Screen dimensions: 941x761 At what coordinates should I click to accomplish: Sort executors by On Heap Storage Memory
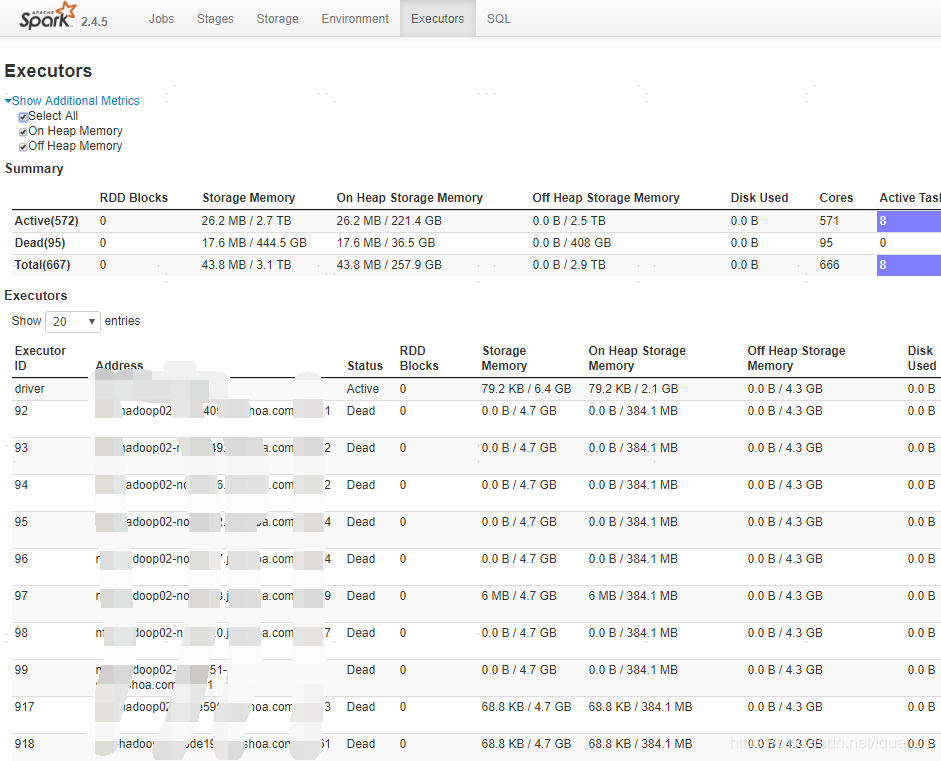637,358
